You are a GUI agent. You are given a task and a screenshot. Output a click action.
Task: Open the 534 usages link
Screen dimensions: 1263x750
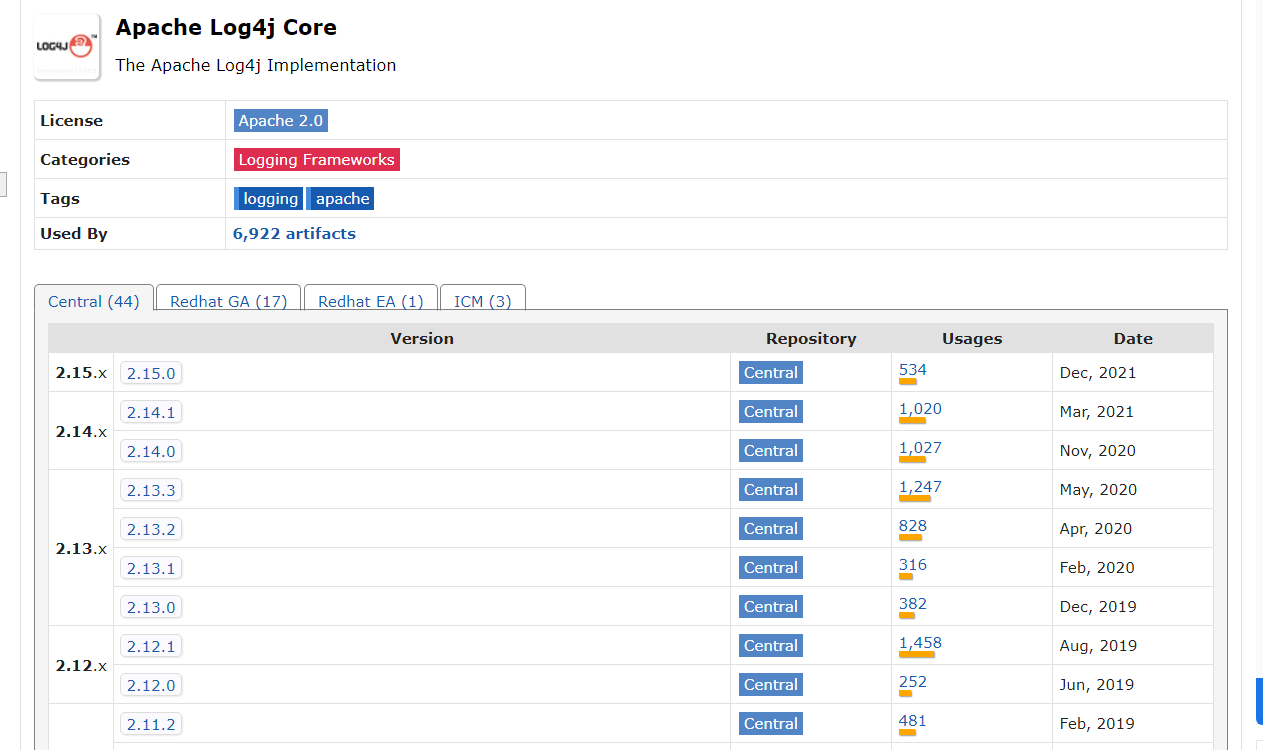pyautogui.click(x=913, y=370)
